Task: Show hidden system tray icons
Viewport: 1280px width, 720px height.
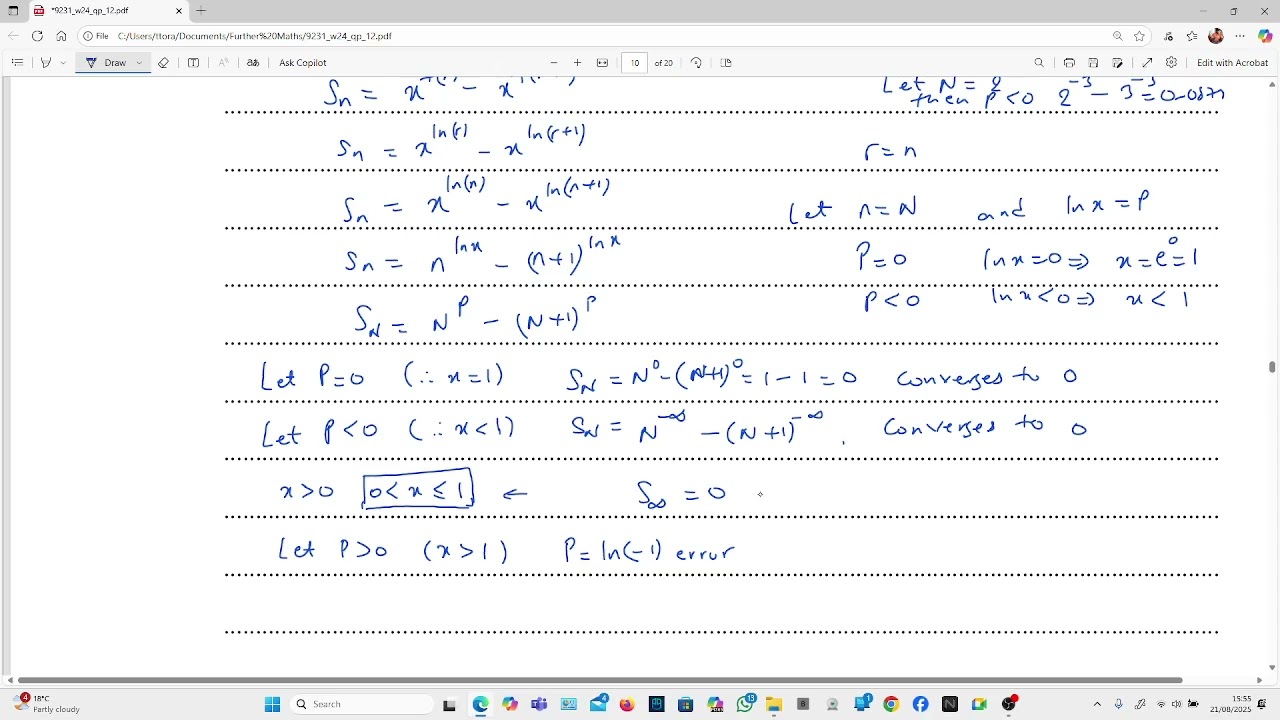Action: [x=1097, y=704]
